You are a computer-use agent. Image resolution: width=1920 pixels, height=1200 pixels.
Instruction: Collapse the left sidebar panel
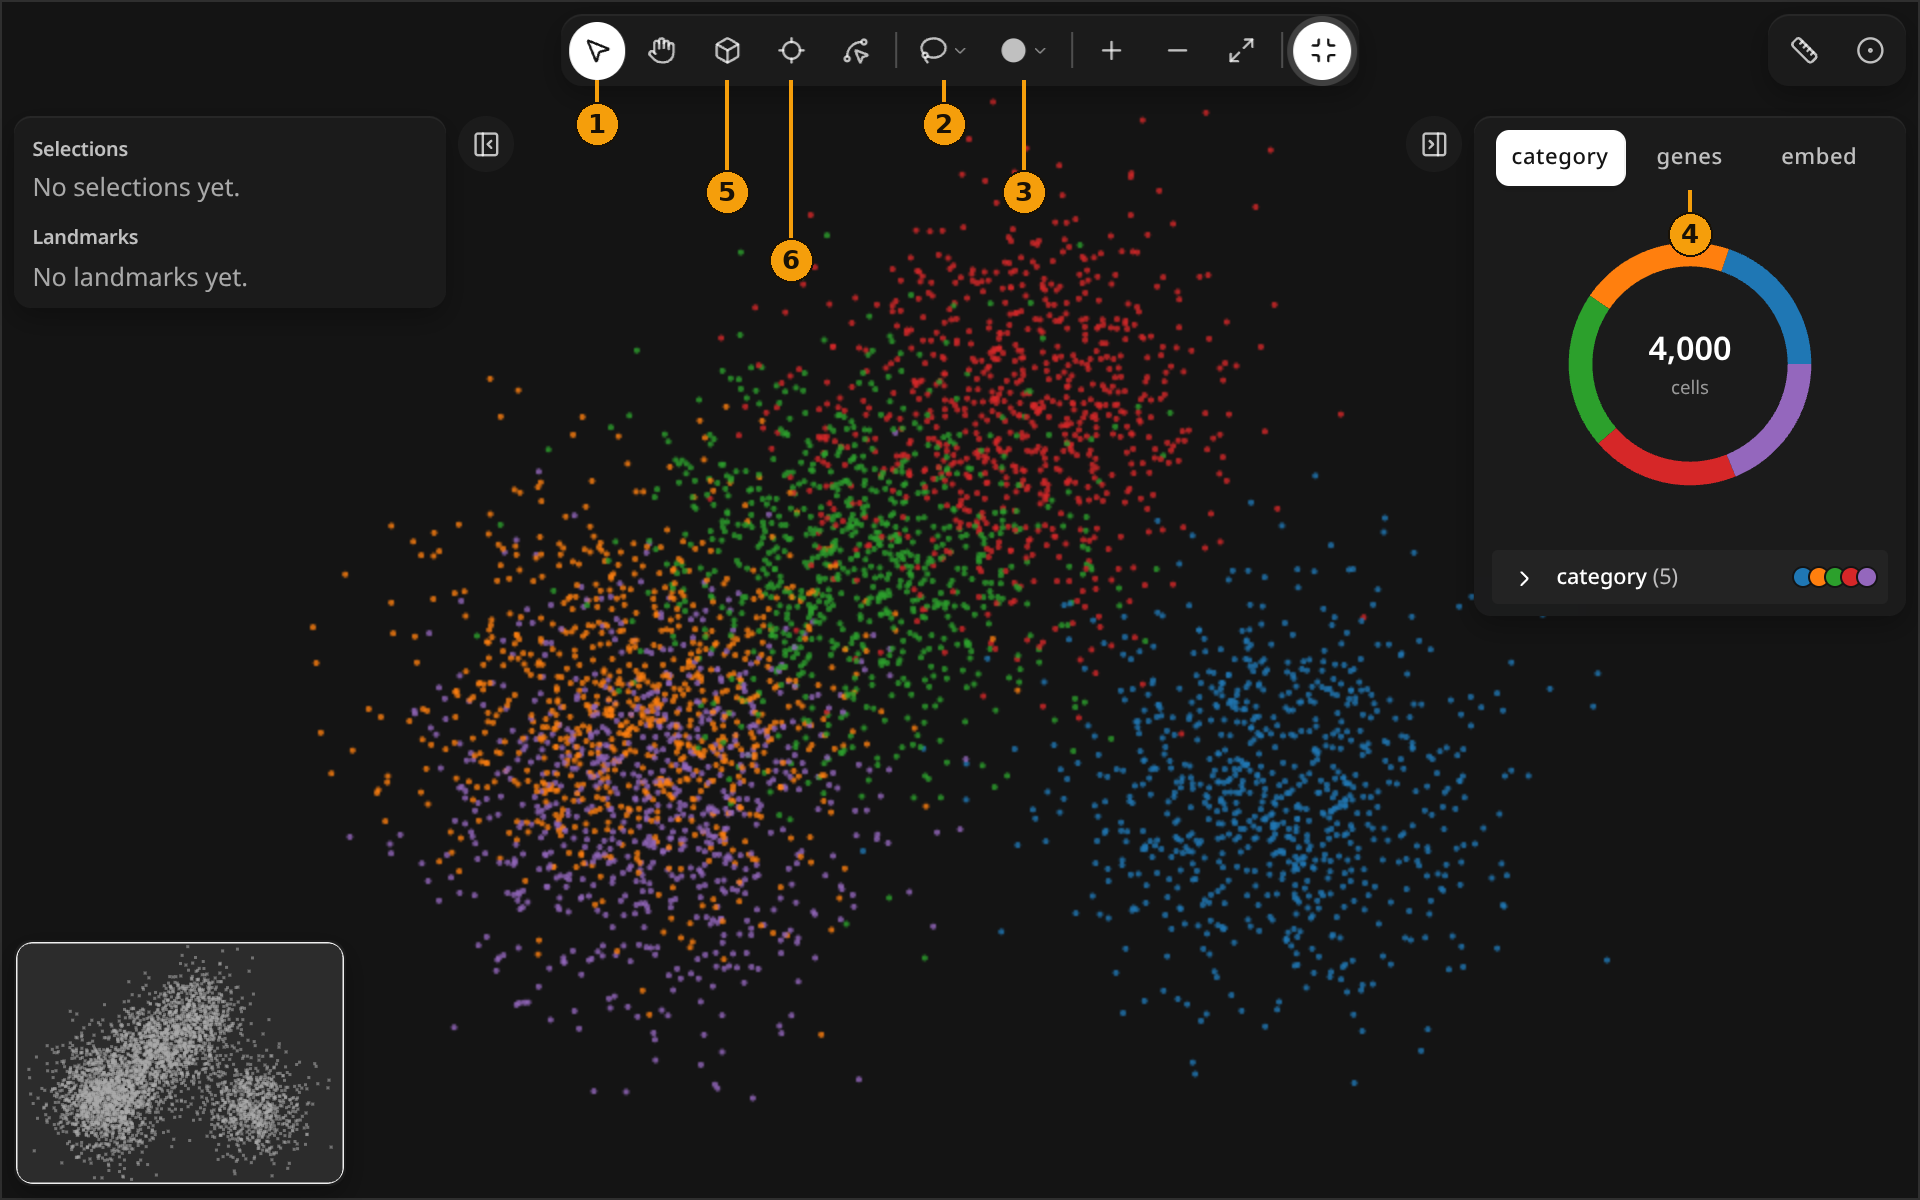point(486,145)
